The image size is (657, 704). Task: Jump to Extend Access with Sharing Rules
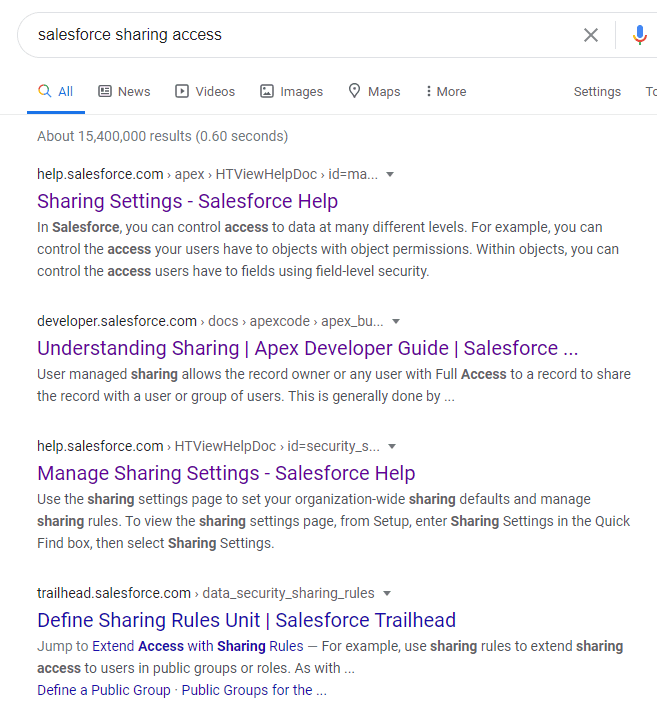[x=198, y=646]
